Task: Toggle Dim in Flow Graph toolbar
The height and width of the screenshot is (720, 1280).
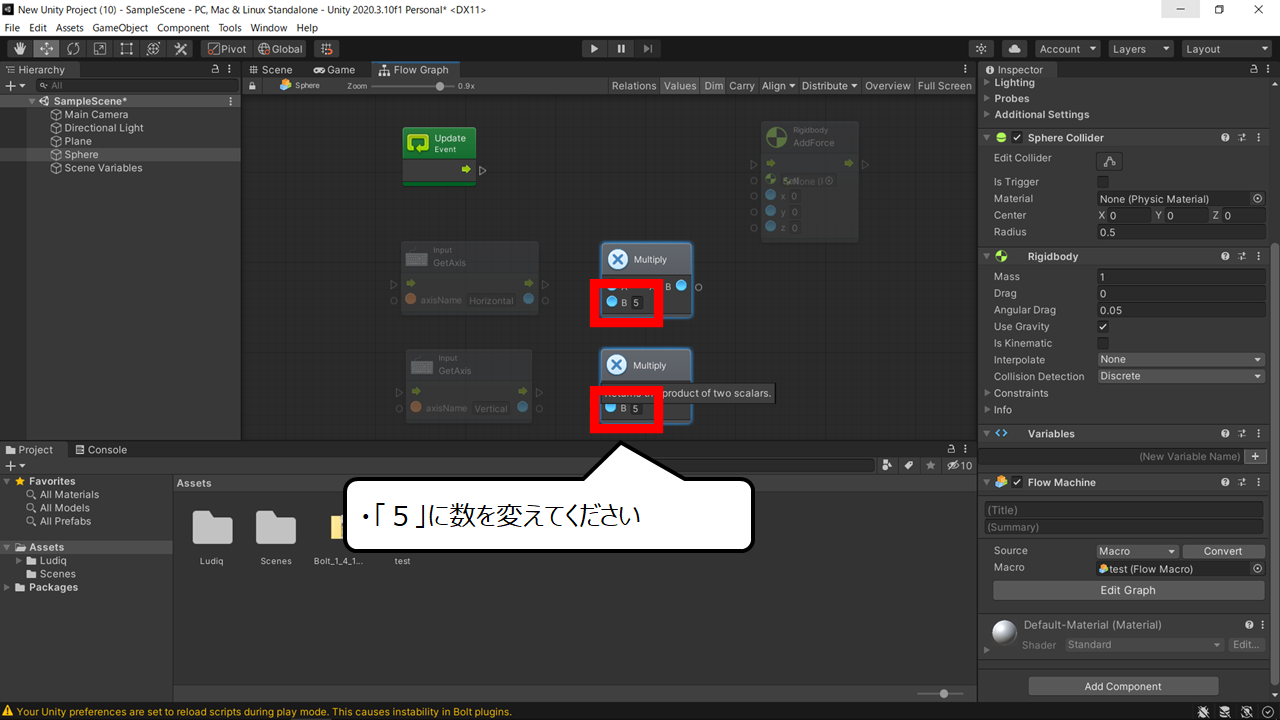Action: coord(713,86)
